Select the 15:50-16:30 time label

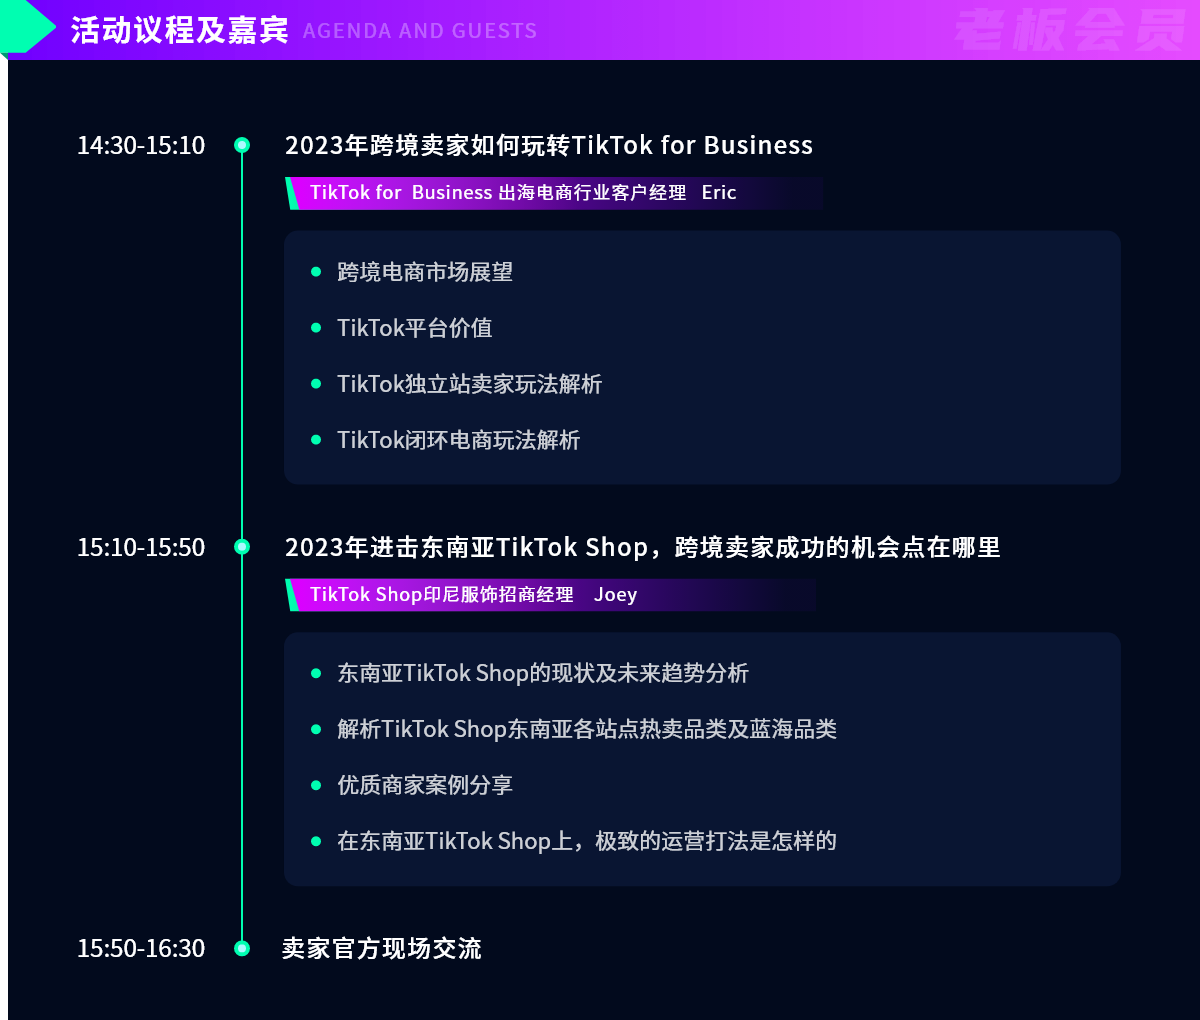coord(141,948)
